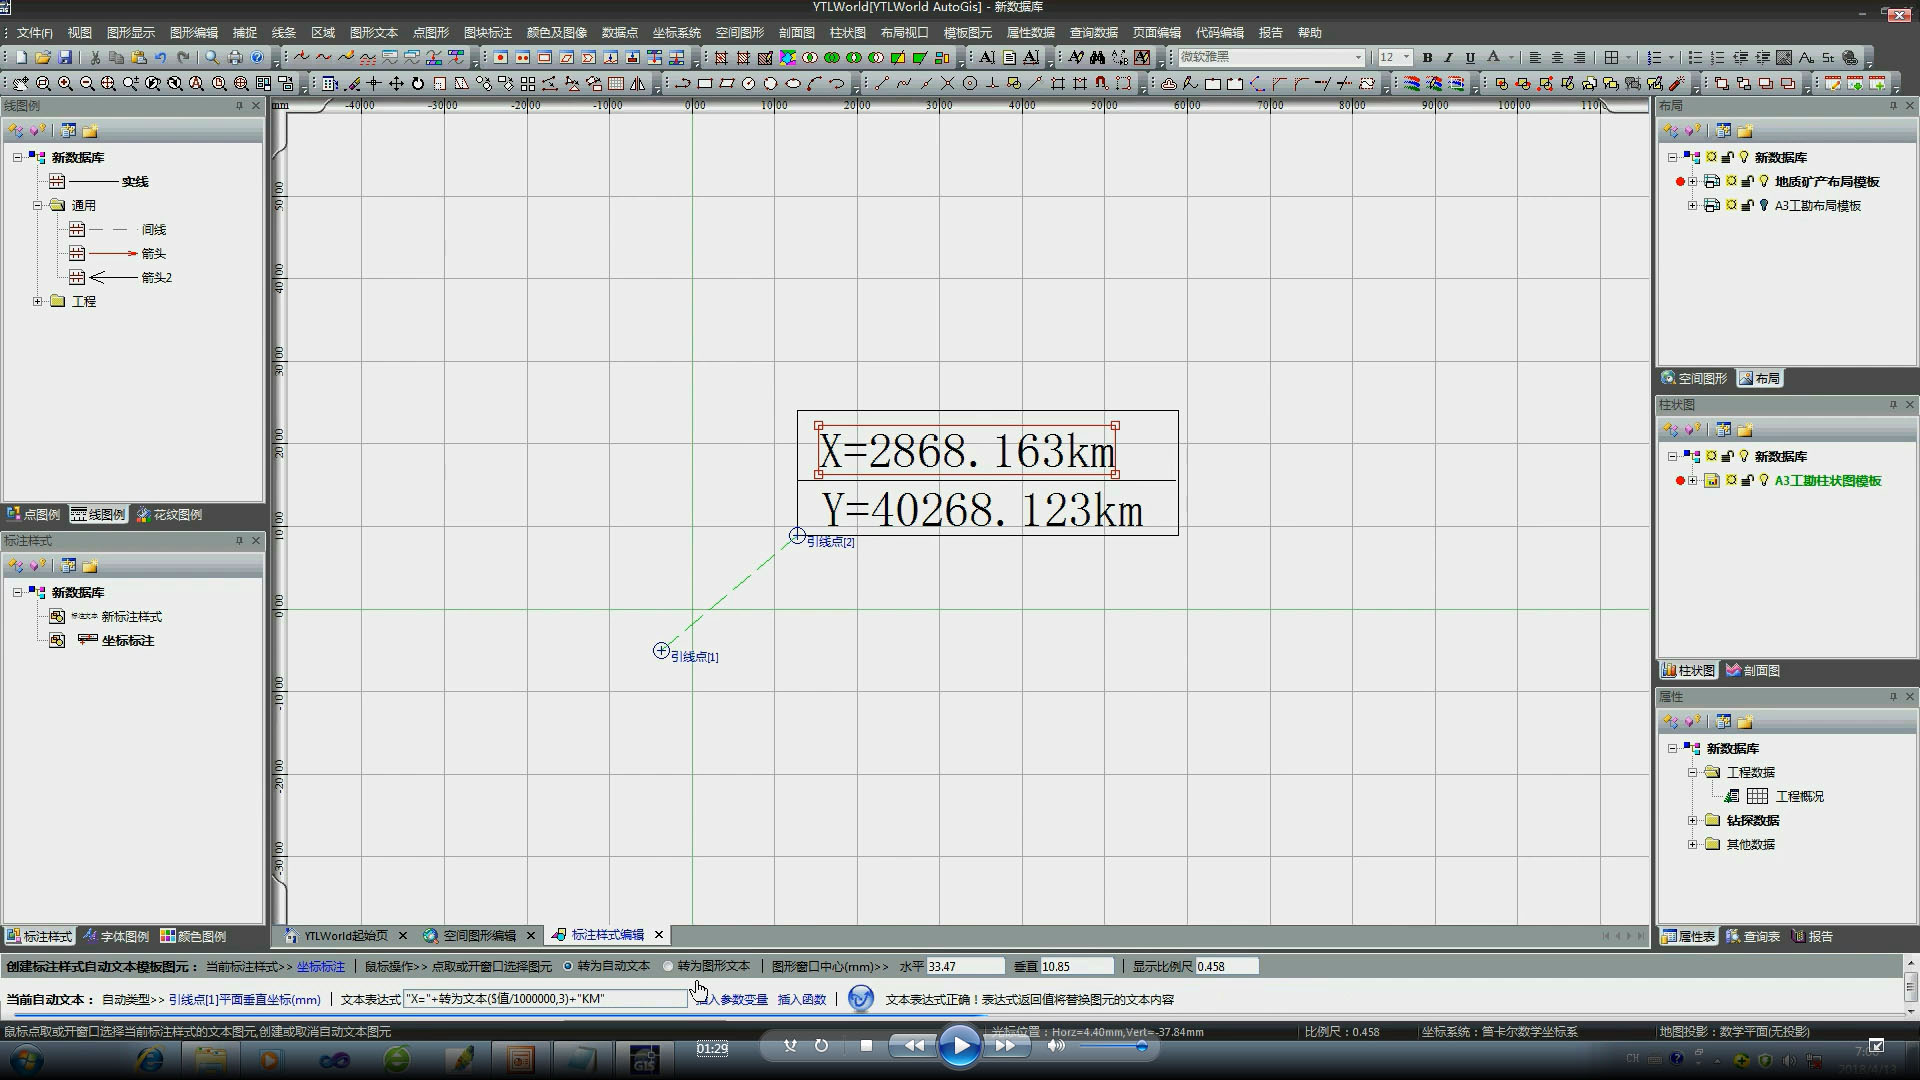Screen dimensions: 1920x1080
Task: Click the Pan hand tool icon
Action: coord(20,84)
